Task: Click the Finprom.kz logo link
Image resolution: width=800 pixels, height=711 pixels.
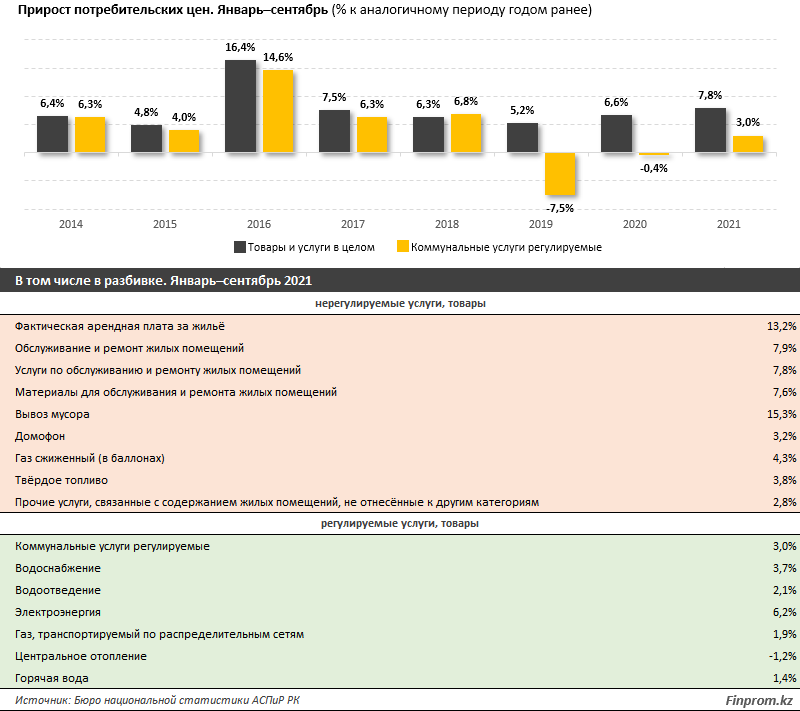Action: click(759, 700)
